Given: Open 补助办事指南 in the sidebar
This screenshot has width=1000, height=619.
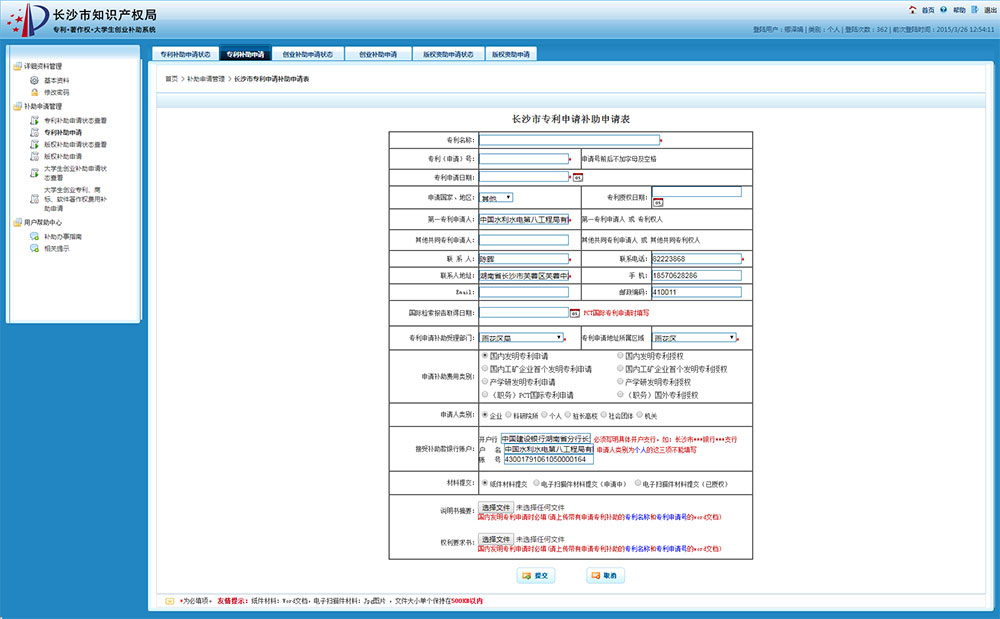Looking at the screenshot, I should 62,237.
